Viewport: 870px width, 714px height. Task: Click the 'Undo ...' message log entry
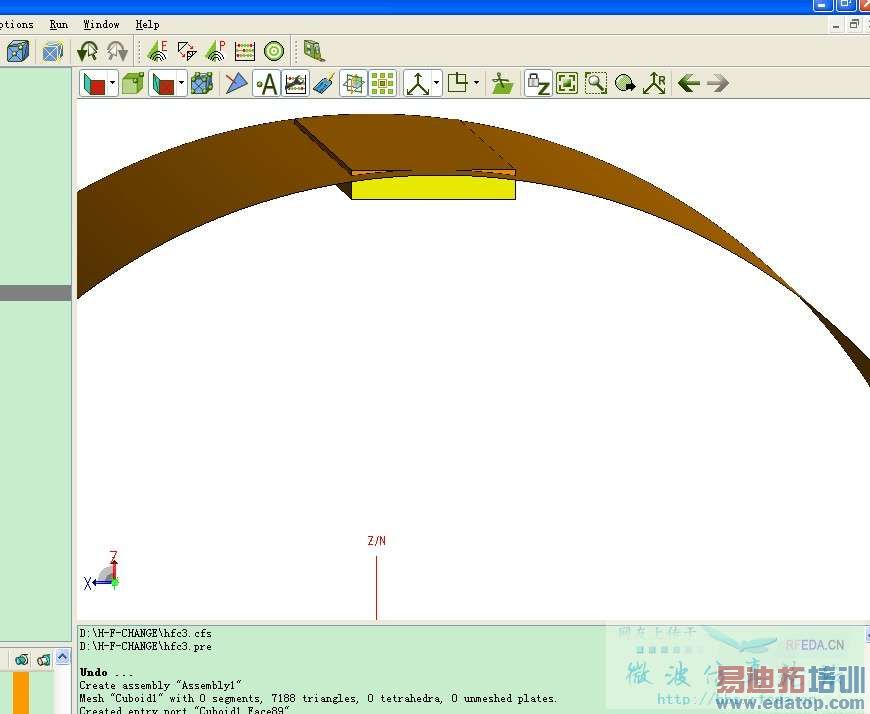(x=106, y=672)
